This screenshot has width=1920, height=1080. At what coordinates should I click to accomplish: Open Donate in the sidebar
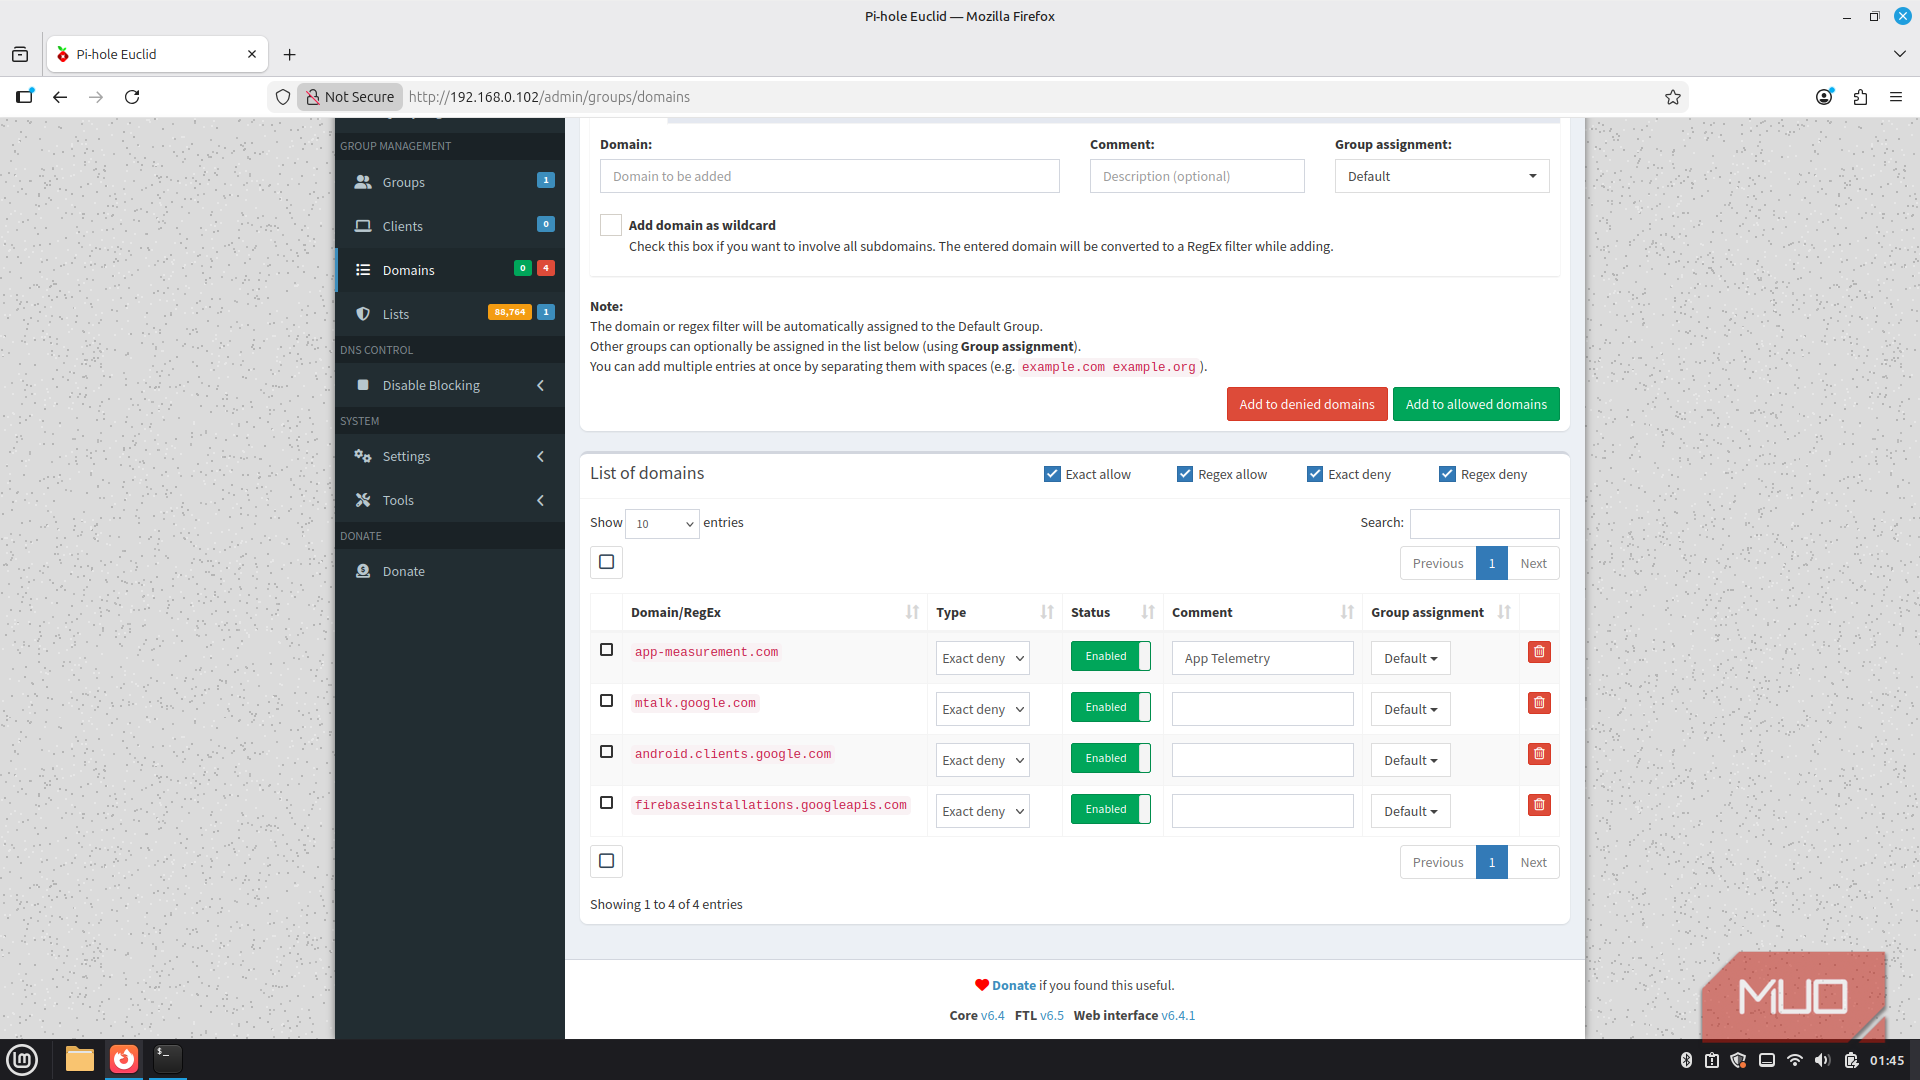coord(450,571)
